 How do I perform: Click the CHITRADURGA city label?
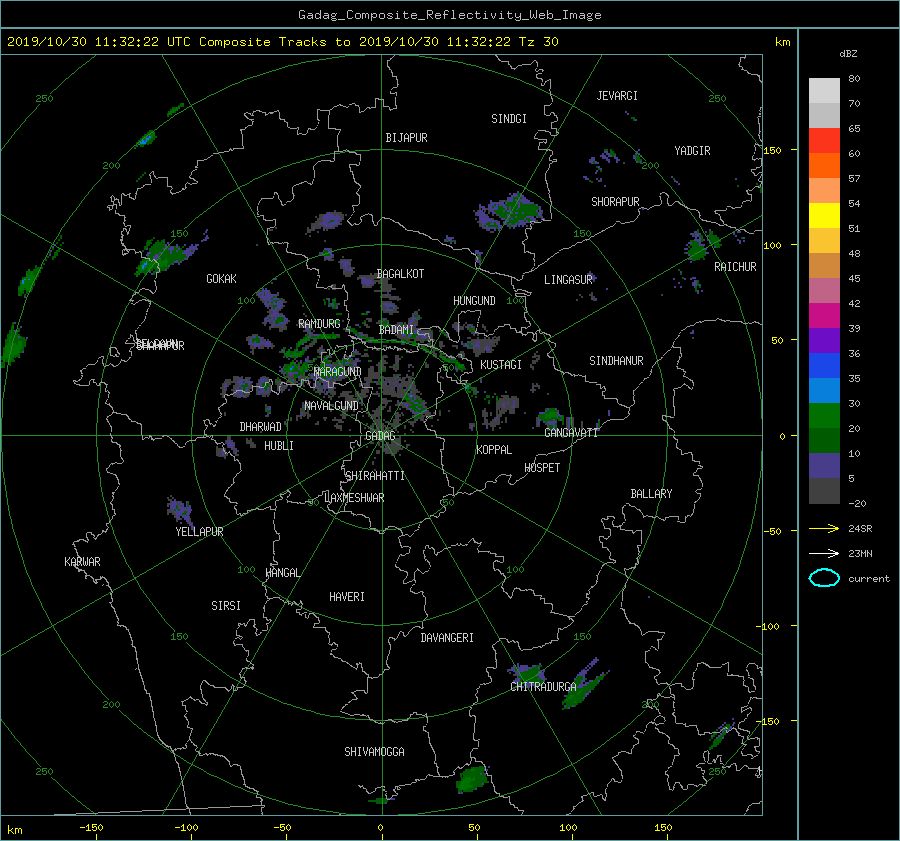[543, 687]
